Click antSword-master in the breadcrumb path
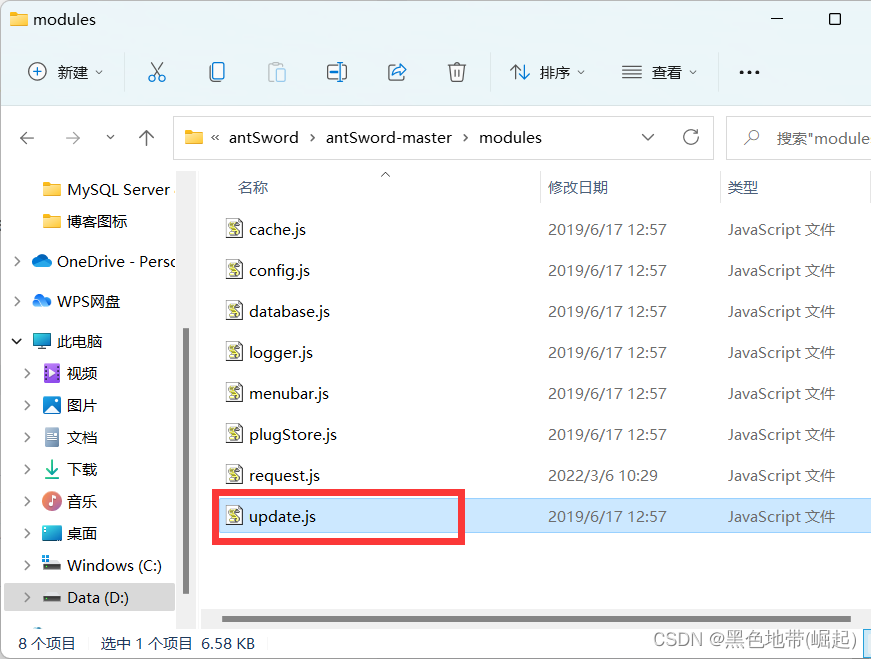 [389, 138]
